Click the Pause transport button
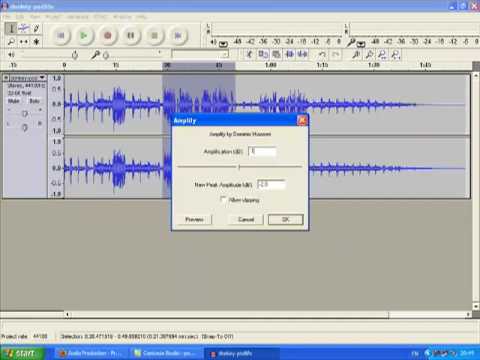Screen dimensions: 480x360 131,35
